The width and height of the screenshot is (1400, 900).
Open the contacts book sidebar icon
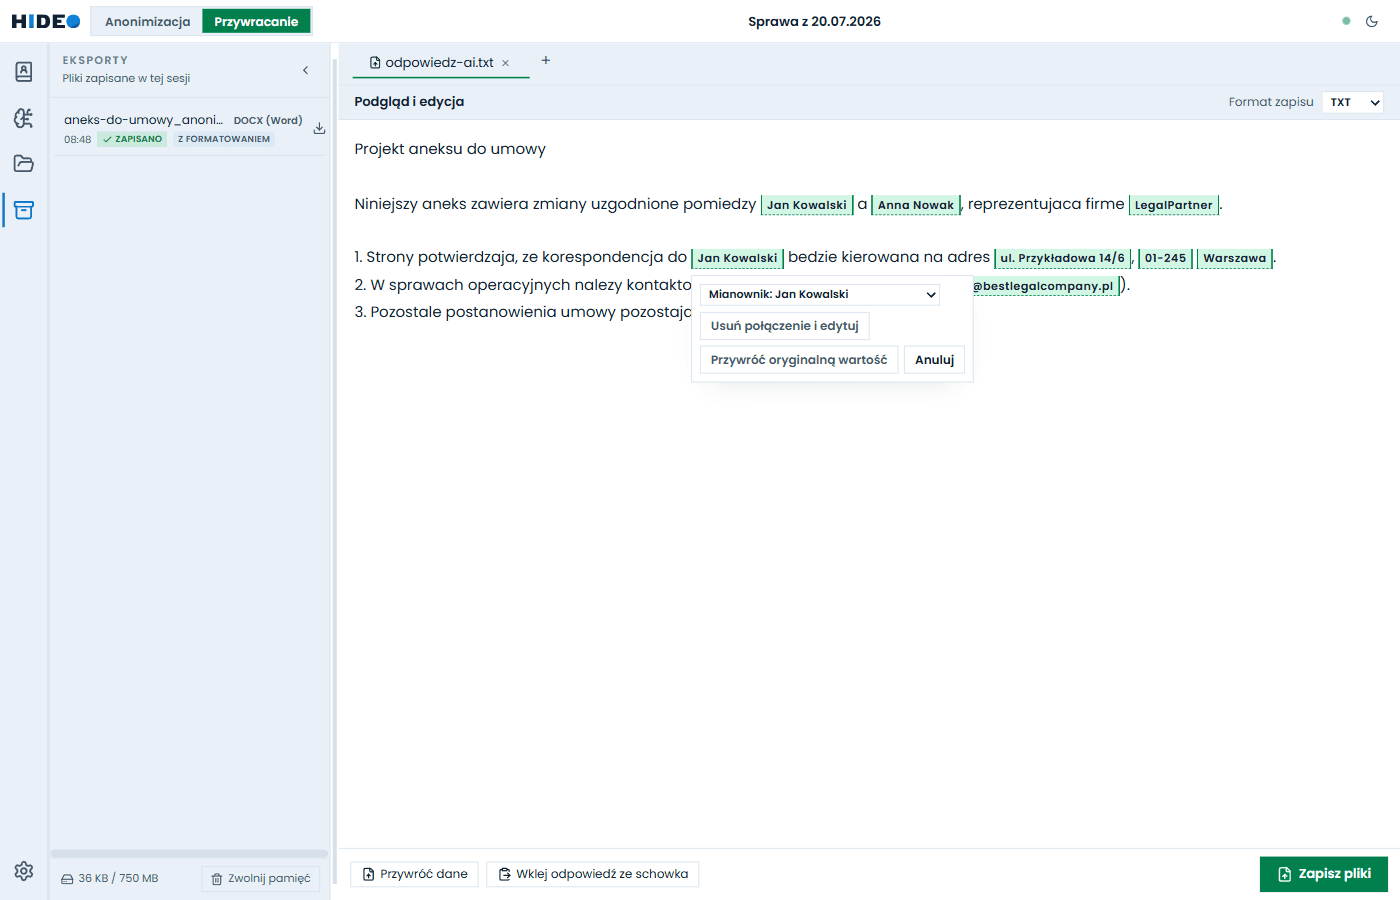[24, 72]
